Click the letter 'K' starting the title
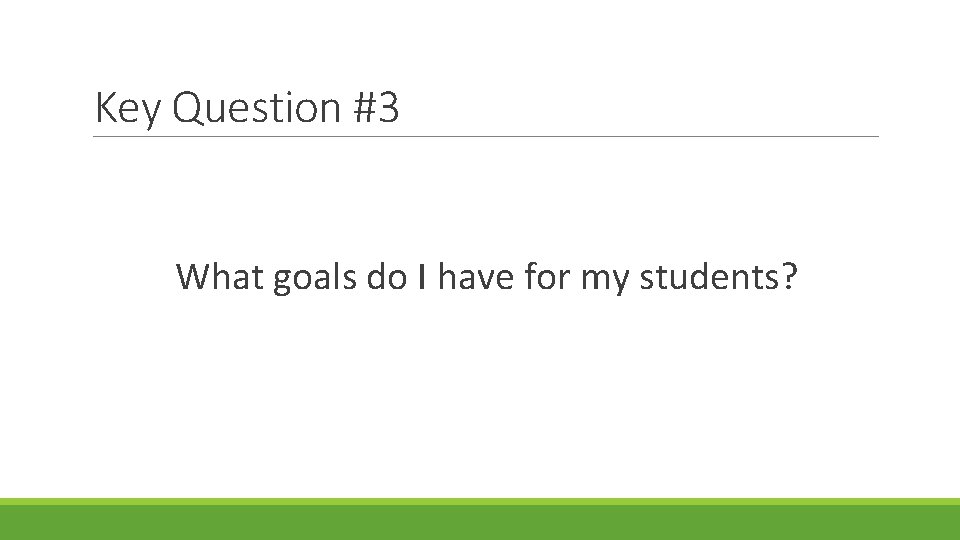The image size is (960, 540). pyautogui.click(x=105, y=108)
